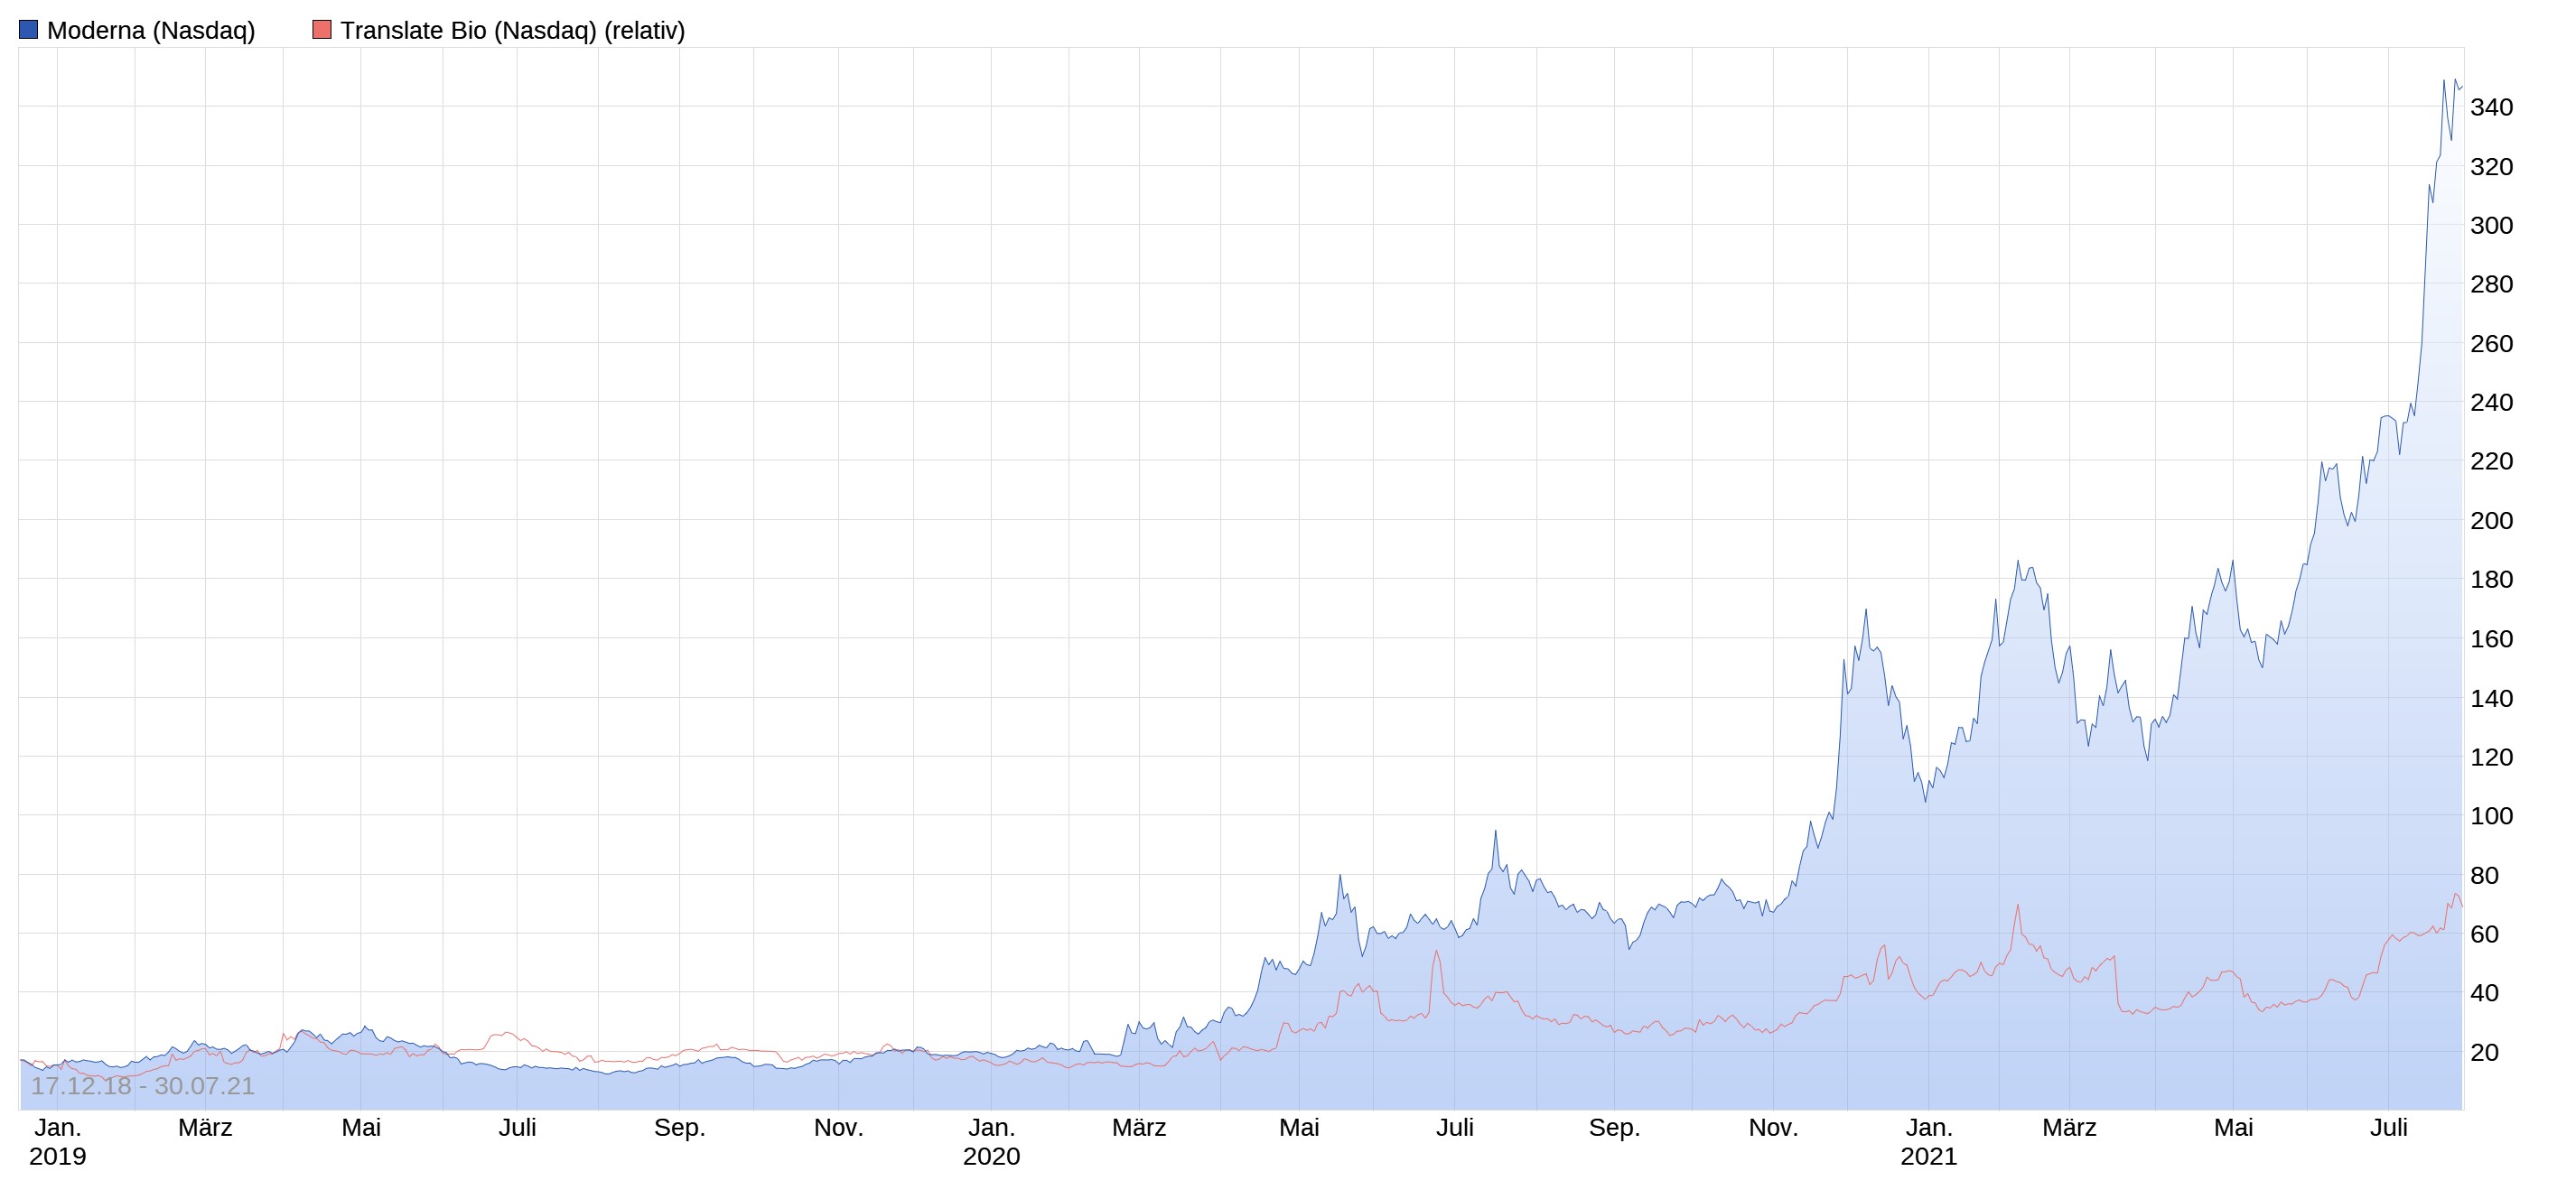Click the 260 value on price axis

(2491, 344)
